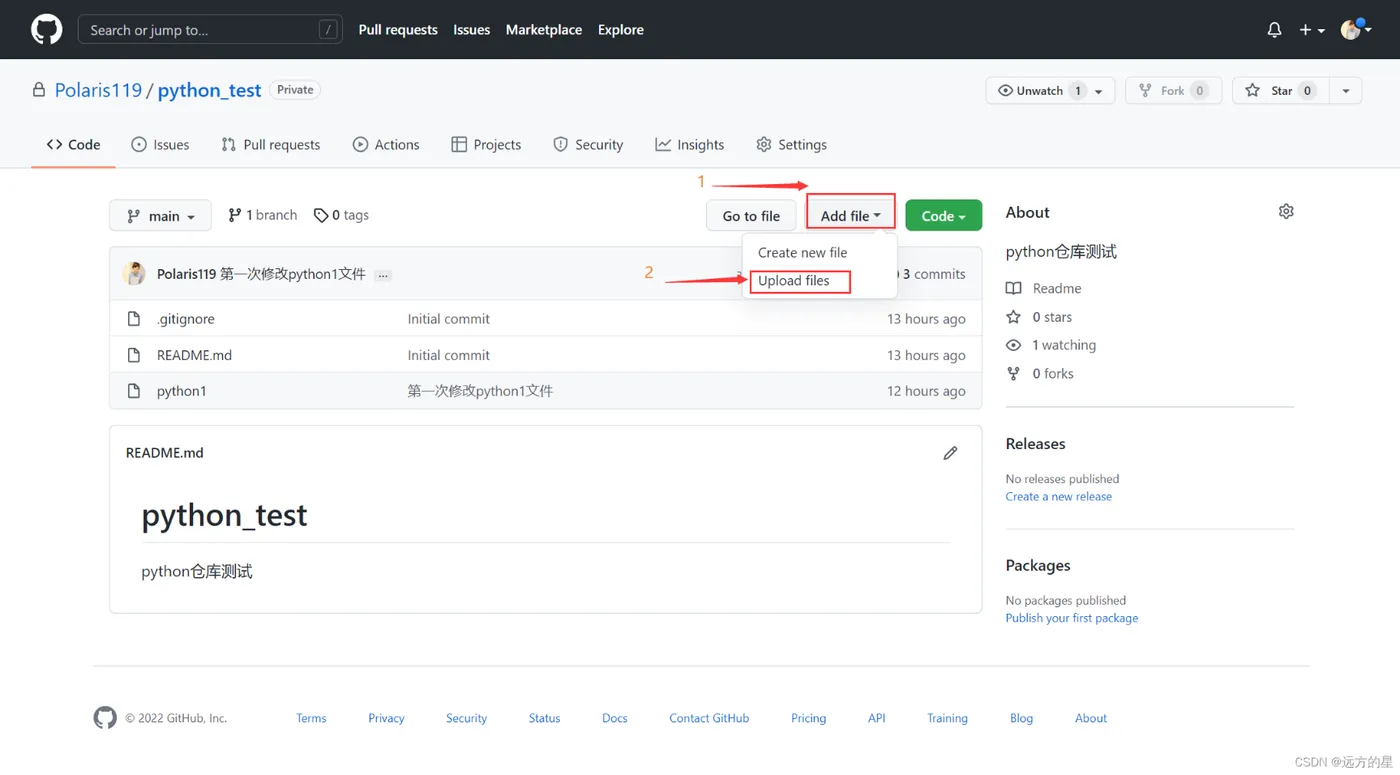Screen dimensions: 1400x775
Task: Open the .gitignore file
Action: [186, 319]
